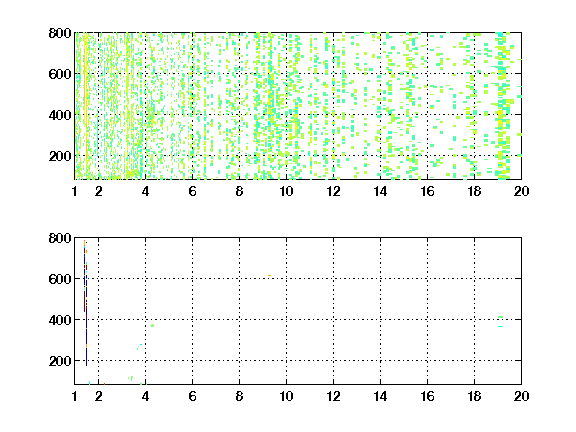Select the x-axis tick label 10 under top plot
This screenshot has width=576, height=432.
point(286,191)
